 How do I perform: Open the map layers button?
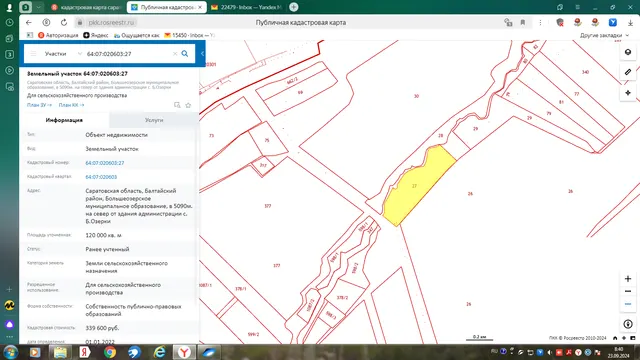628,52
